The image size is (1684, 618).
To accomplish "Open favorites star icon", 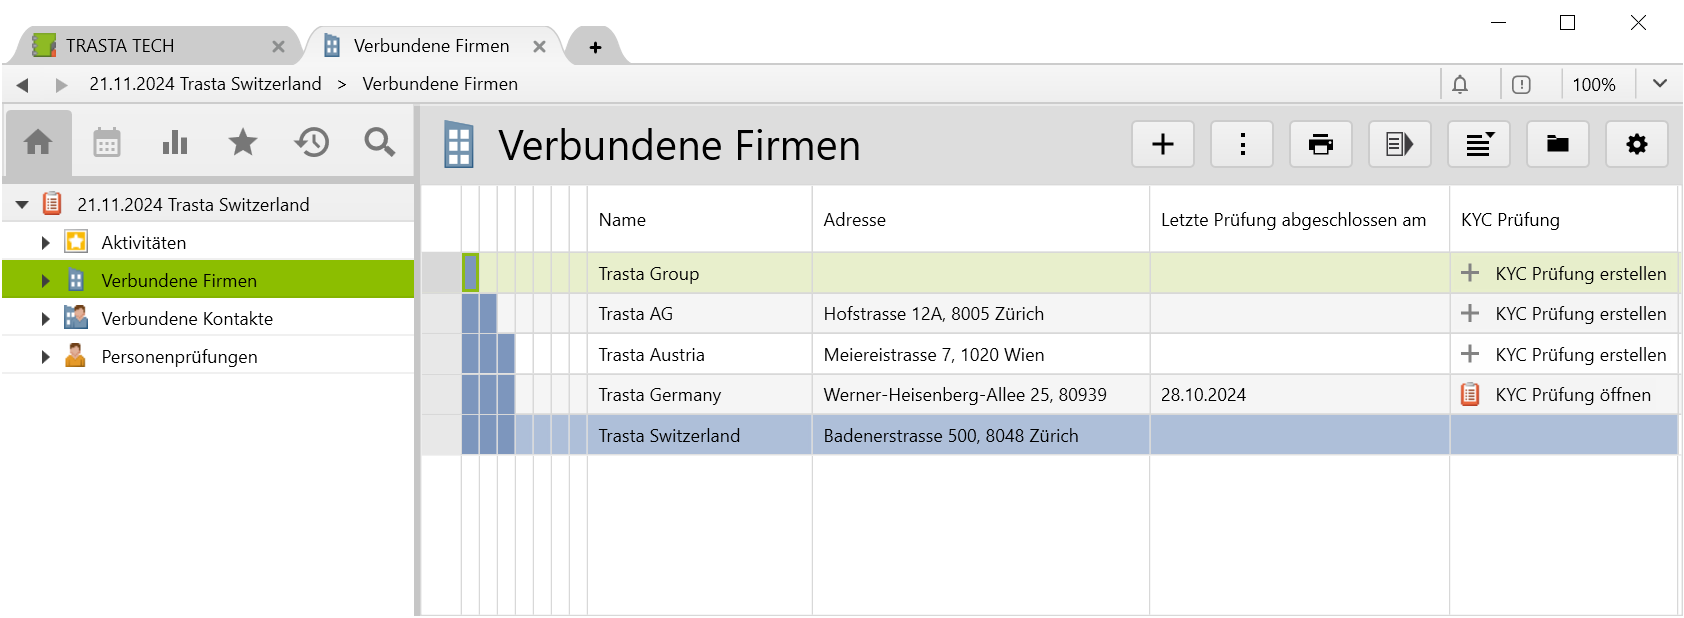I will (x=243, y=143).
